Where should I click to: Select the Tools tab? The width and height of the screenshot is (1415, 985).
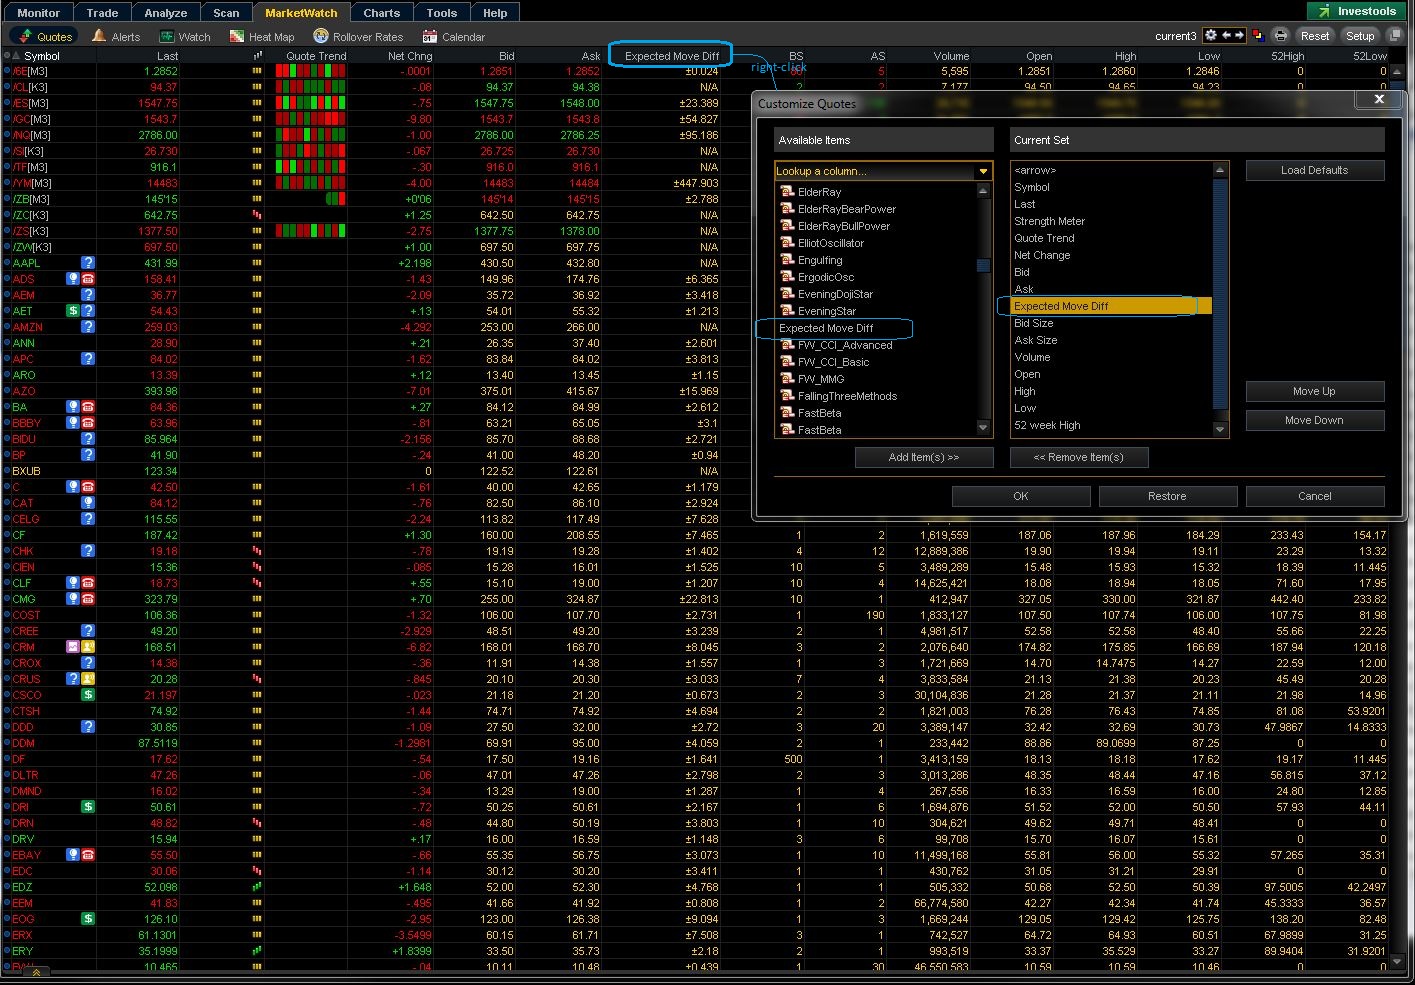click(x=442, y=13)
